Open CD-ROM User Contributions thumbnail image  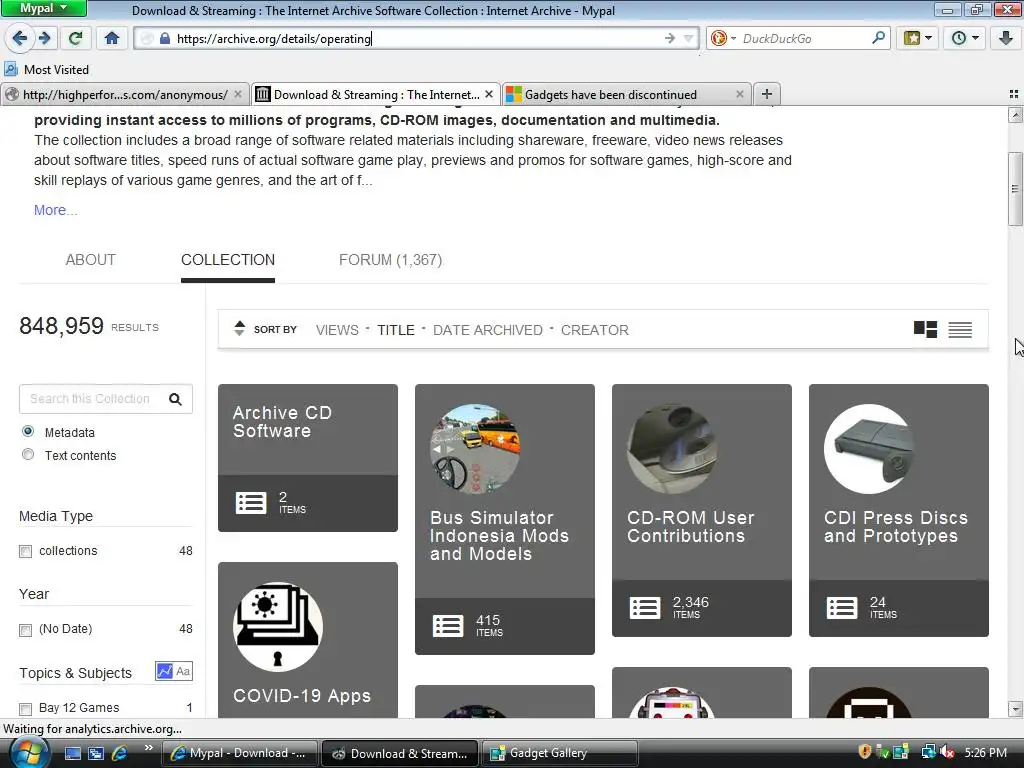point(672,449)
